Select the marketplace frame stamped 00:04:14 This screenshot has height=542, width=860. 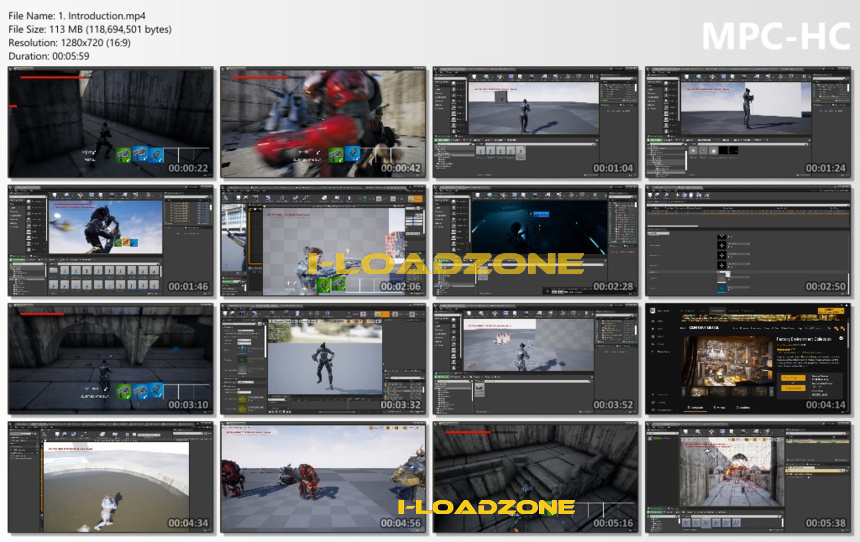pos(748,359)
